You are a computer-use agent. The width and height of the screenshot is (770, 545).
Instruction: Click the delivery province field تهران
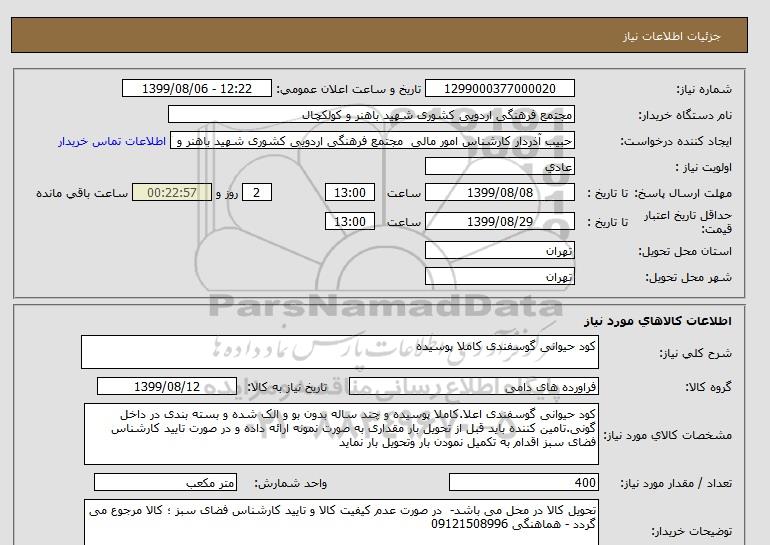click(x=499, y=250)
